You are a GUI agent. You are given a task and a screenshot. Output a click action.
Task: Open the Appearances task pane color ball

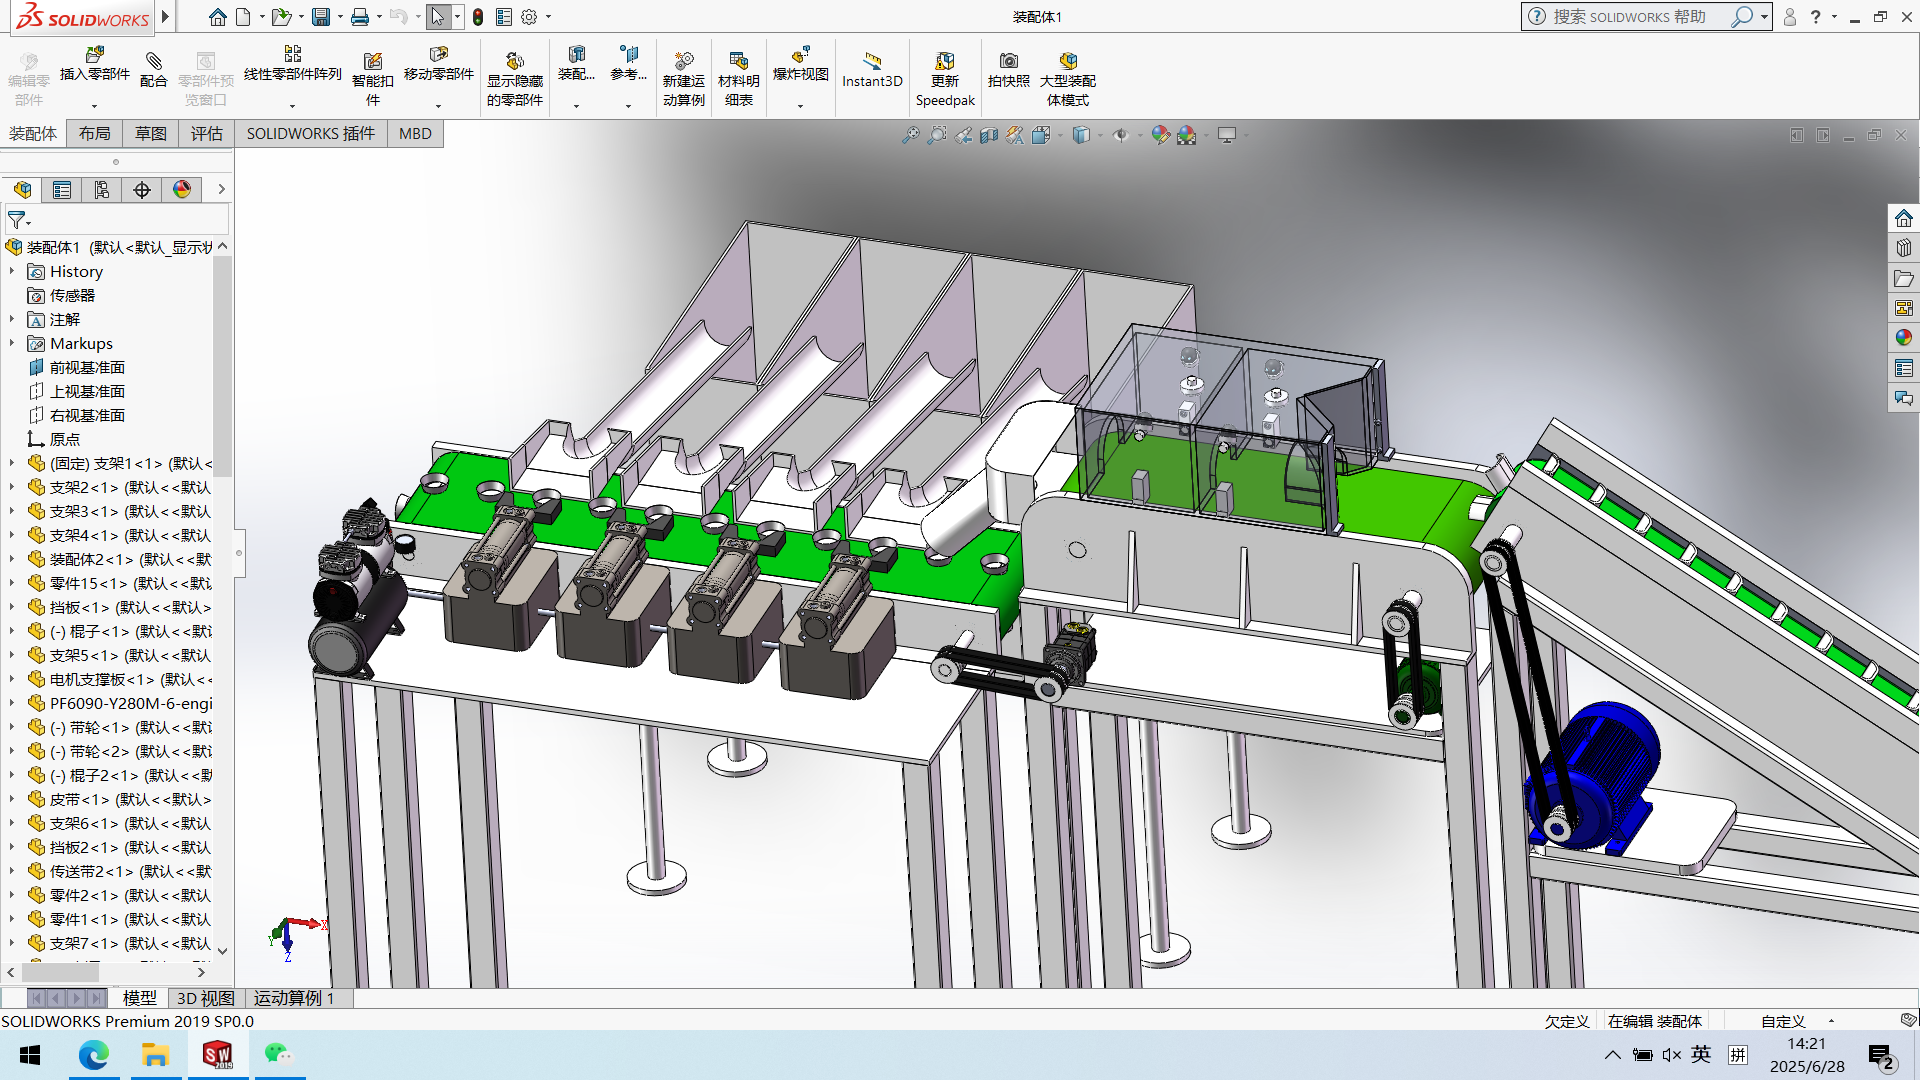1904,338
